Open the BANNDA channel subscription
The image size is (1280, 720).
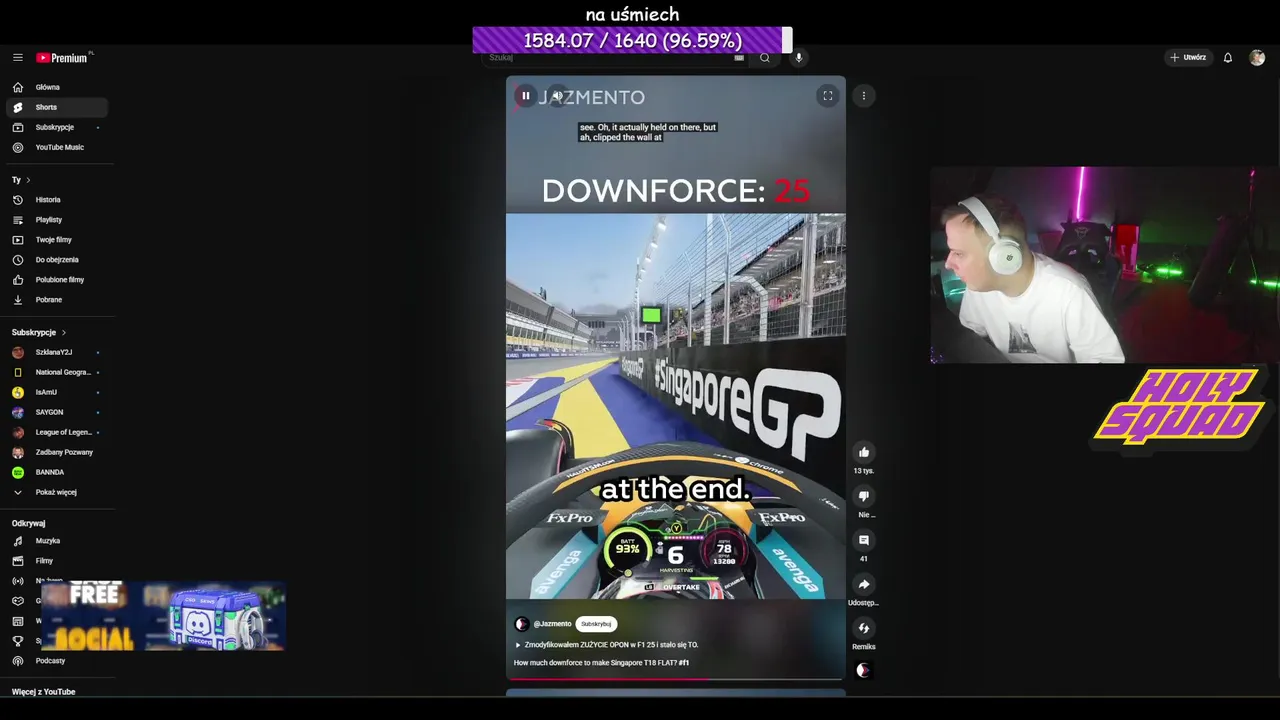tap(56, 472)
